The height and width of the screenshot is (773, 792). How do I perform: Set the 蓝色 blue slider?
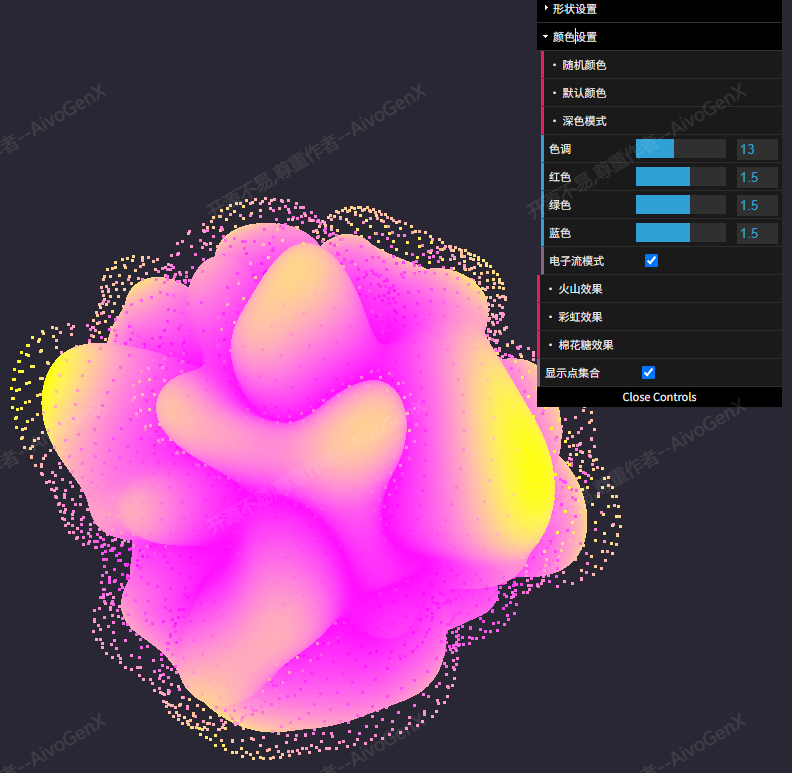coord(680,233)
